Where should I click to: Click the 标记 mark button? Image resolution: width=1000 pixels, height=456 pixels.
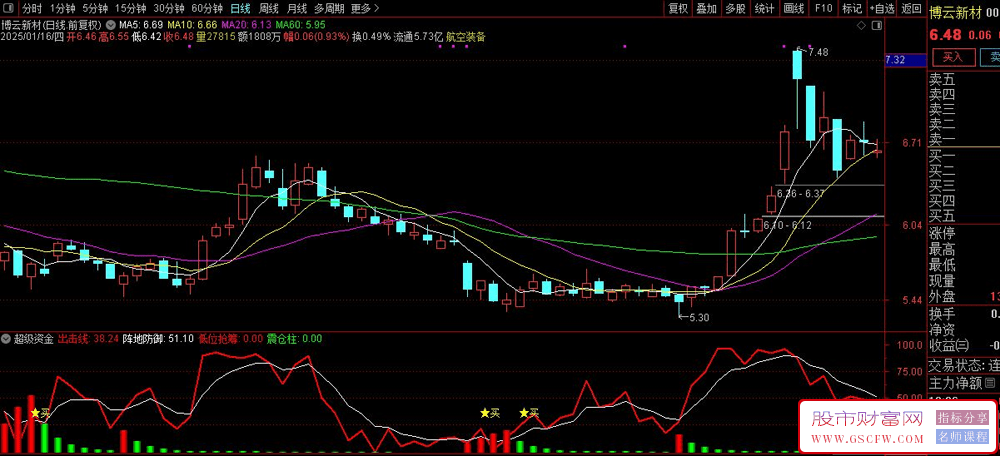click(852, 8)
